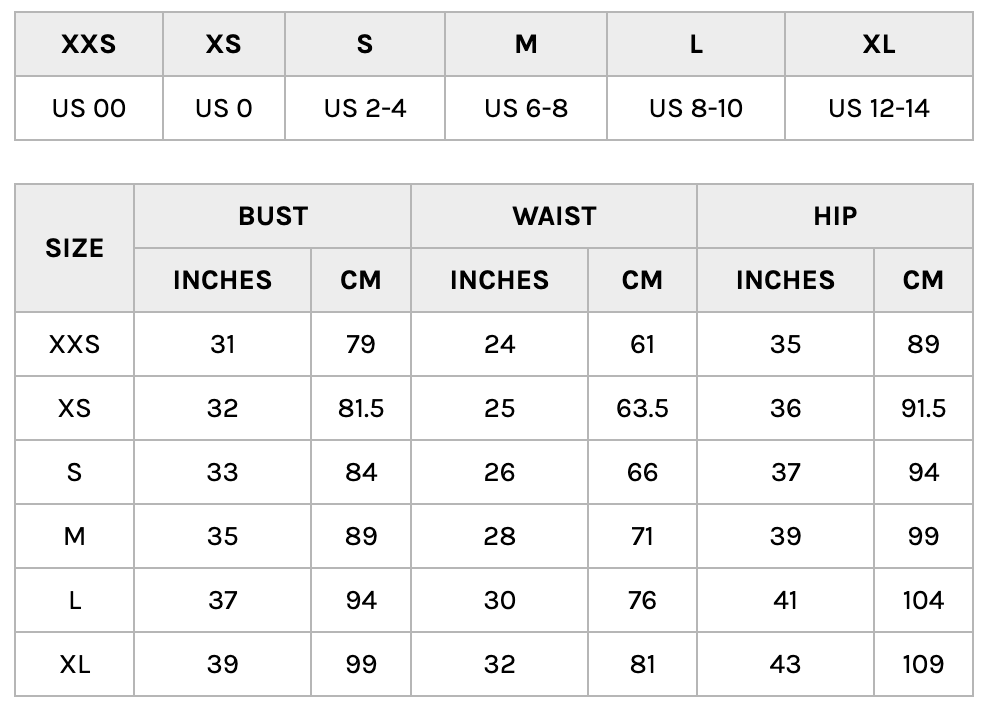Click the CM subheader under HIP

(922, 280)
